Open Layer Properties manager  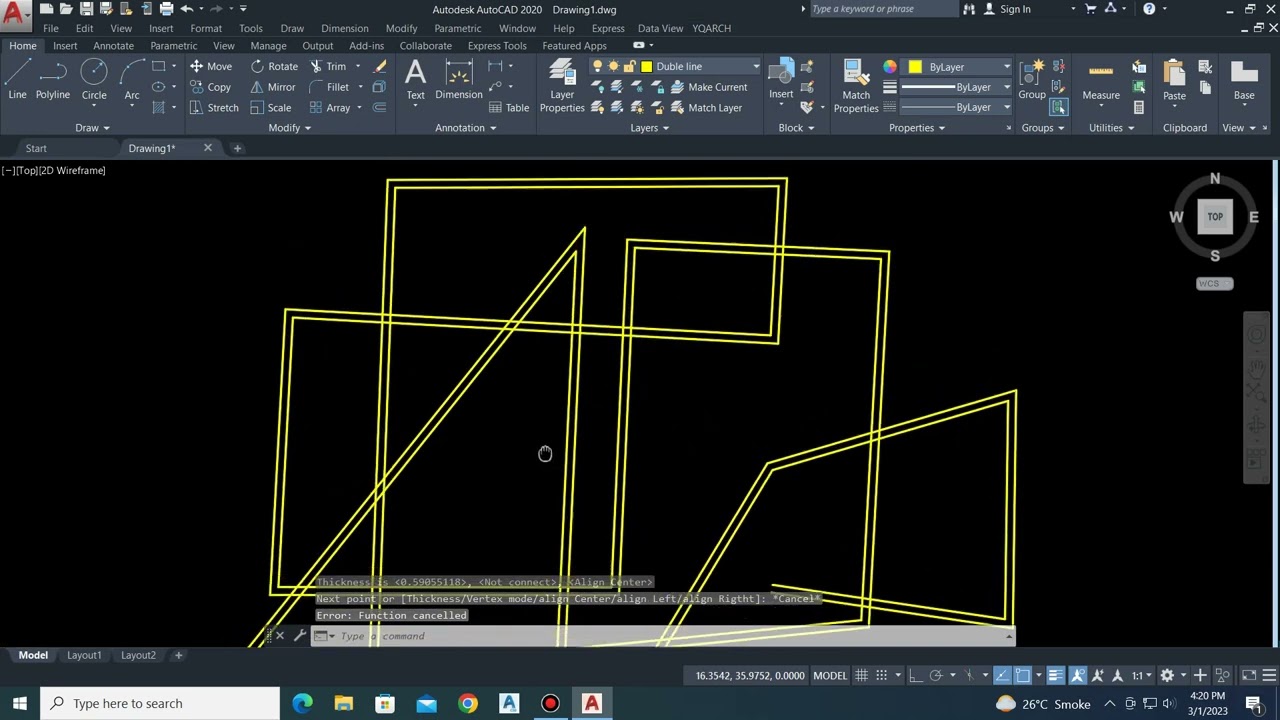562,86
